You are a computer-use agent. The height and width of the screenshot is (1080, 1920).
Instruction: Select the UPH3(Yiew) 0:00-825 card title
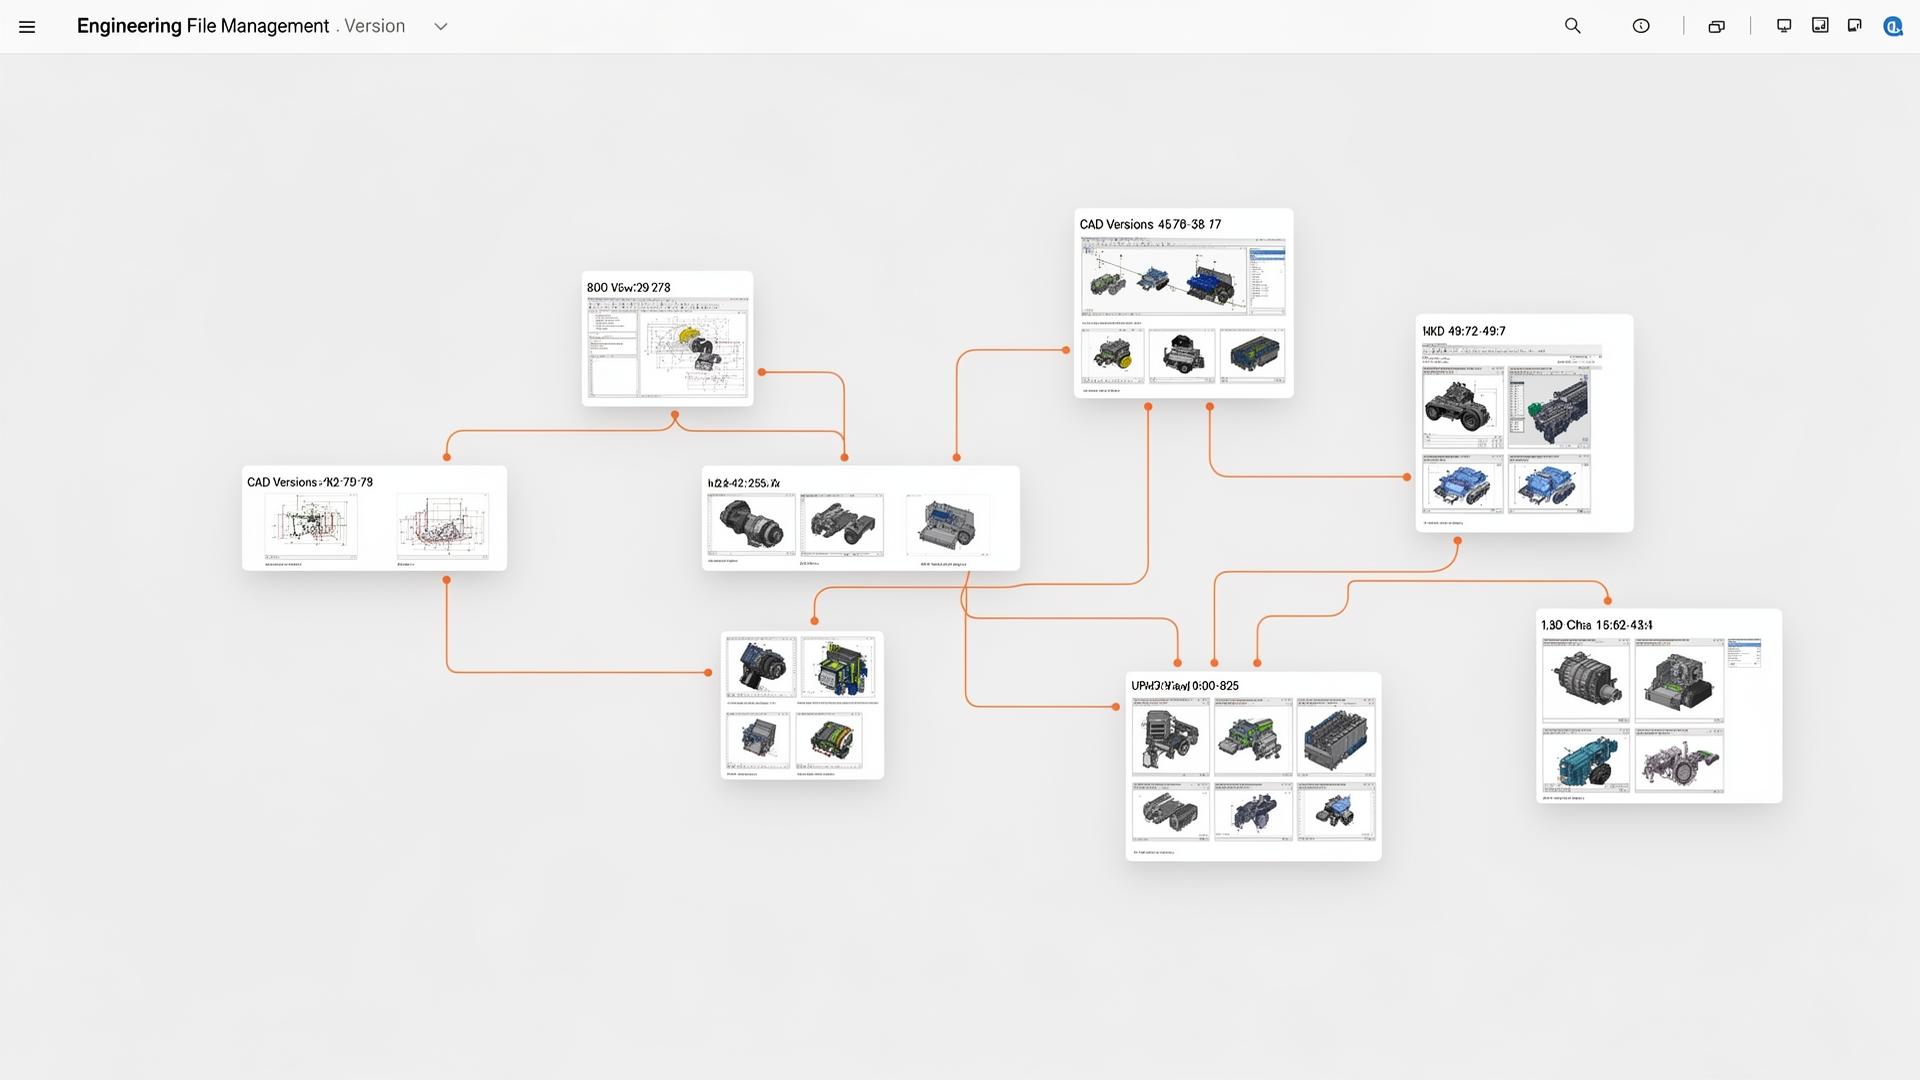1185,686
